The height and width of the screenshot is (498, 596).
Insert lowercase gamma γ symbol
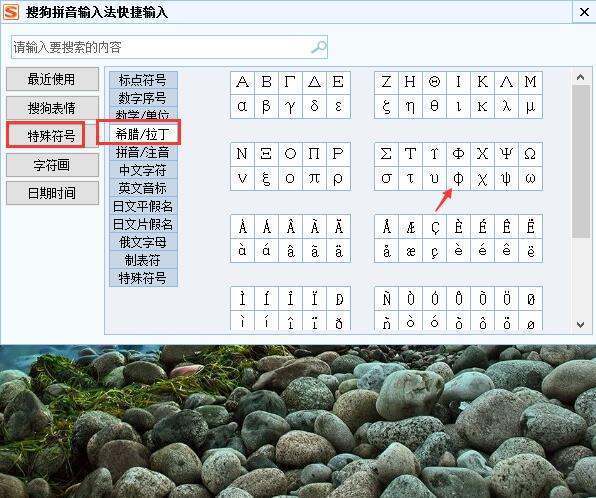point(290,106)
